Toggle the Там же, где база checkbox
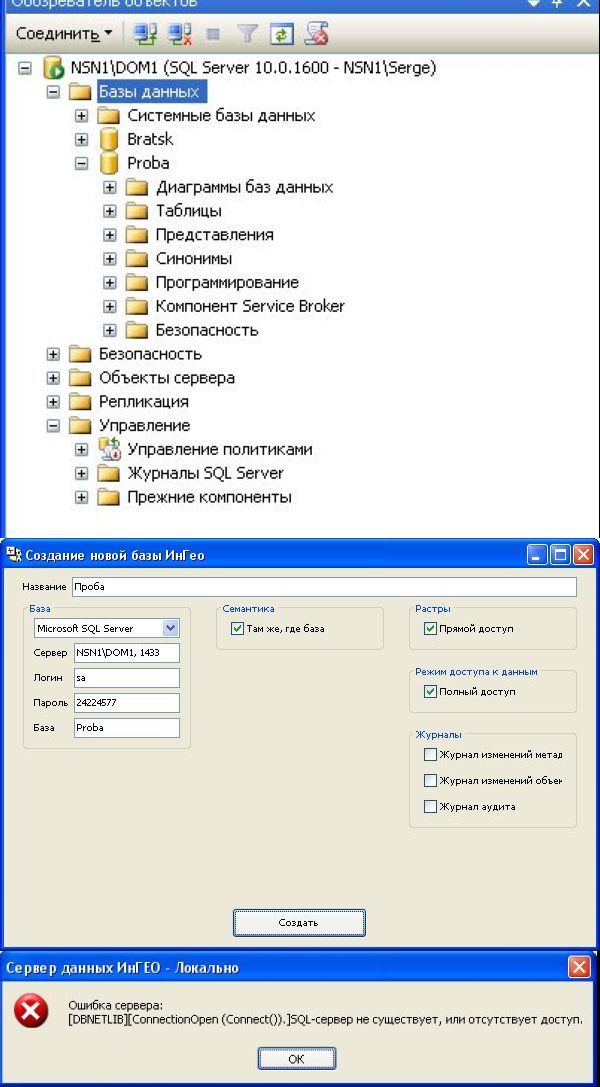Screen dimensions: 600x1087 [237, 629]
